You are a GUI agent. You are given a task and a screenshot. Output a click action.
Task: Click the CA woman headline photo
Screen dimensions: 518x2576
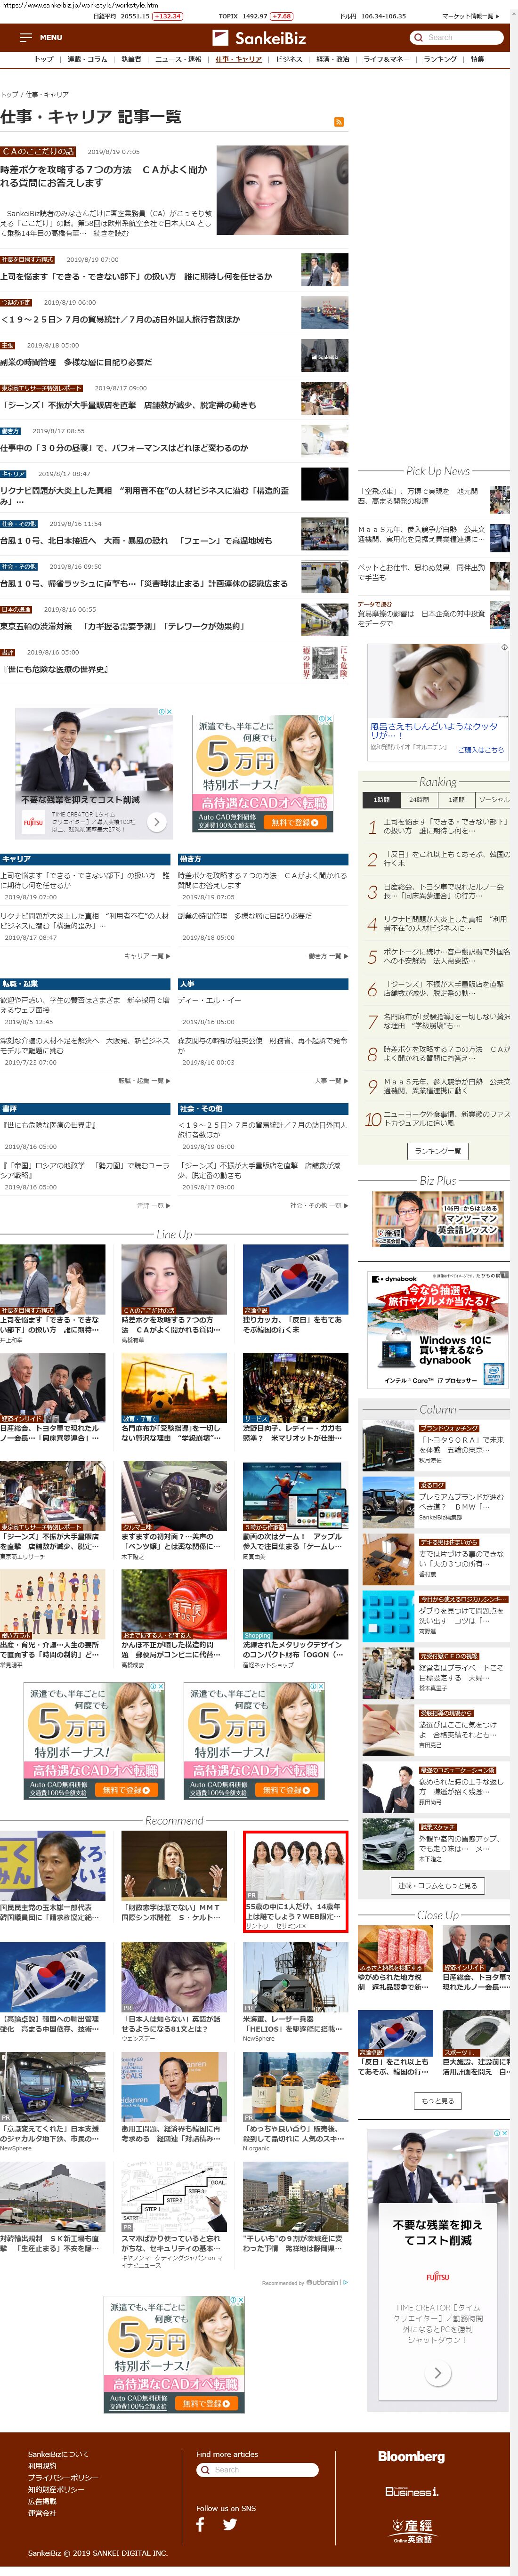282,191
